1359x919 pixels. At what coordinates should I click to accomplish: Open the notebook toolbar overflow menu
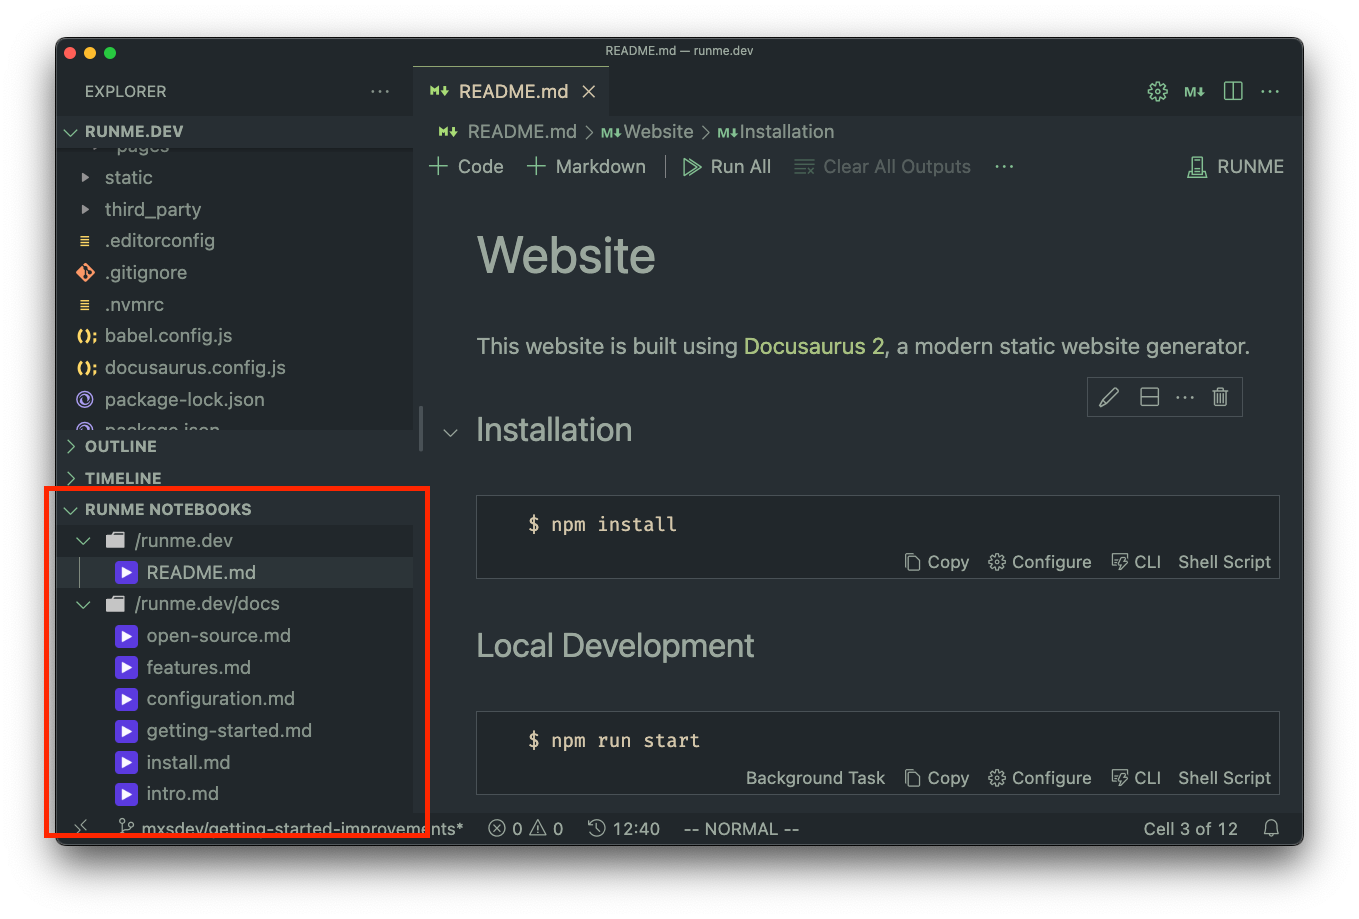click(x=1004, y=166)
